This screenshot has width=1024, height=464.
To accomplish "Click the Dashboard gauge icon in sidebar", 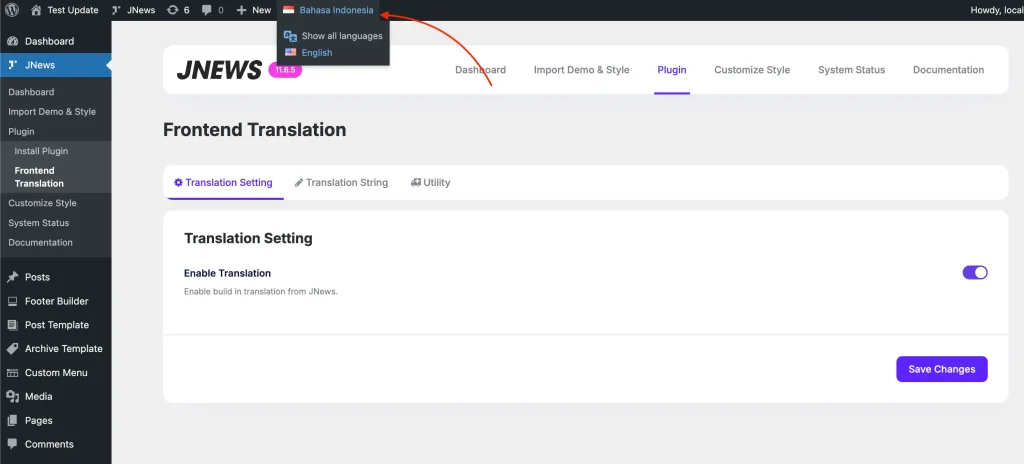I will coord(12,41).
